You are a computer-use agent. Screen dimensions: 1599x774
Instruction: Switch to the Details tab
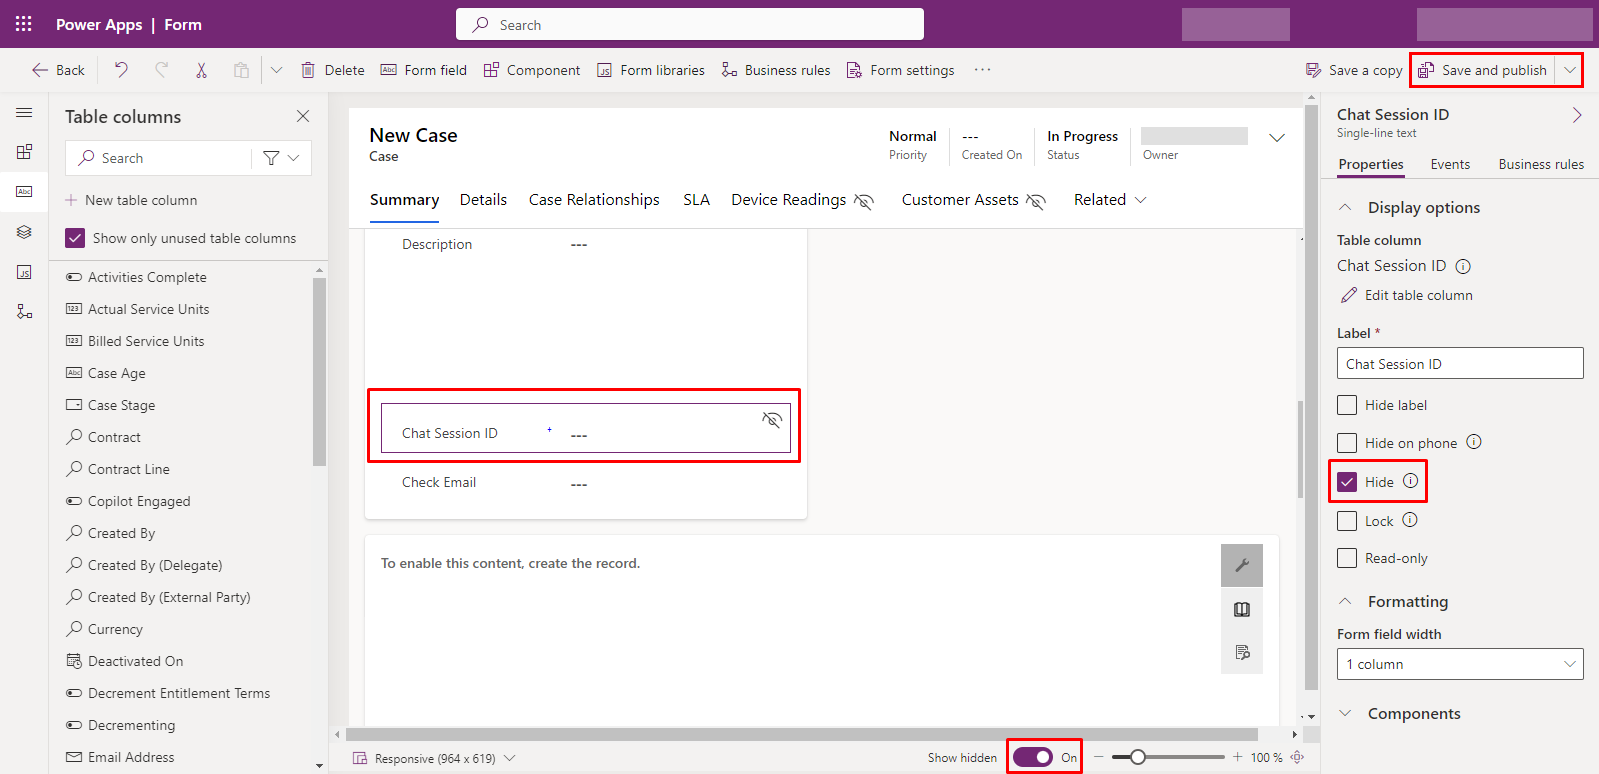[483, 200]
